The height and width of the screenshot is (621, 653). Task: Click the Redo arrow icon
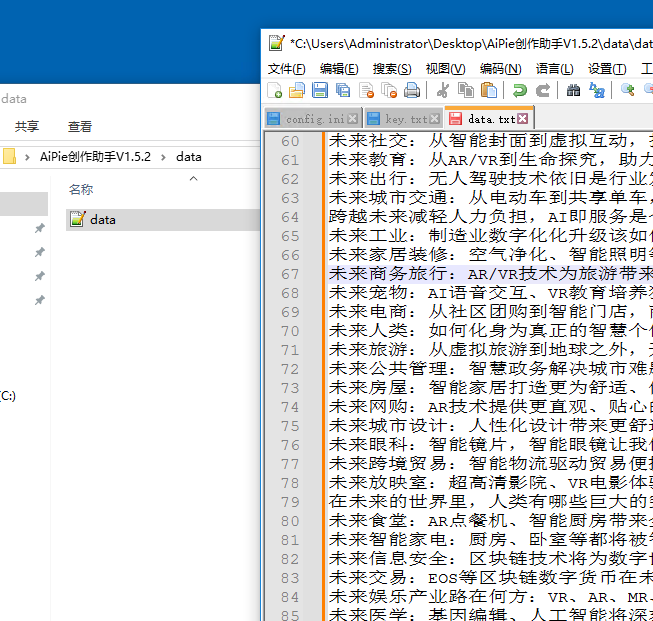click(x=543, y=90)
